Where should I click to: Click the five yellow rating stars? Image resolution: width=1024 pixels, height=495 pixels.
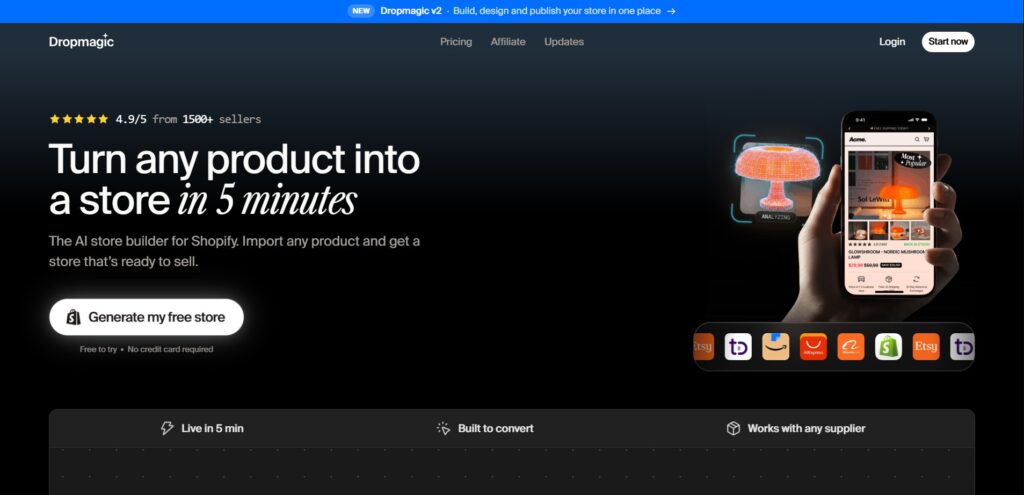pos(78,119)
